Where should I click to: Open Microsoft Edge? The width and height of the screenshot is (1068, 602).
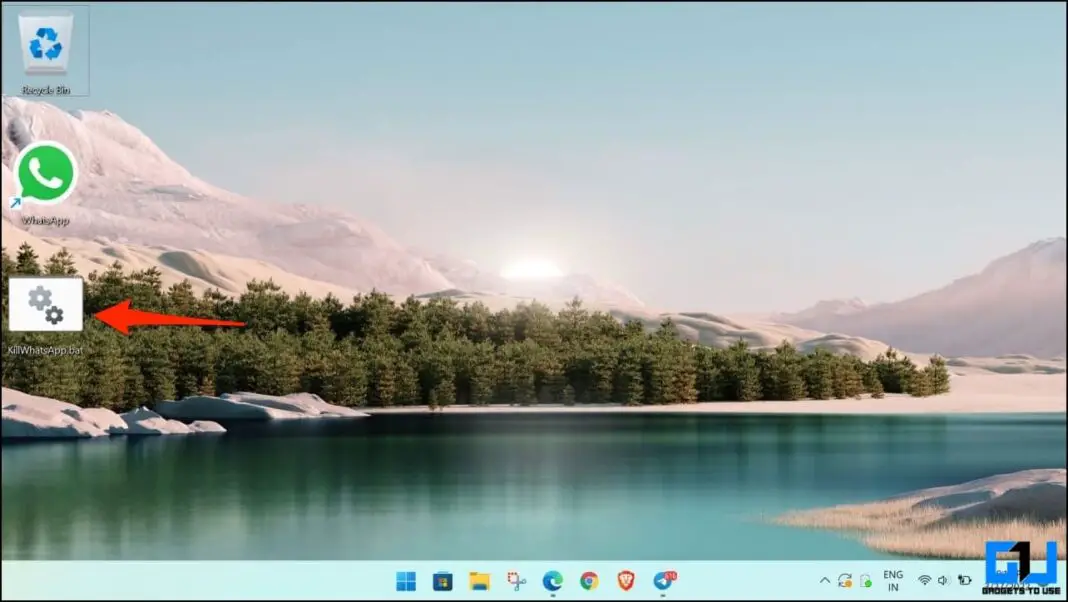click(550, 578)
